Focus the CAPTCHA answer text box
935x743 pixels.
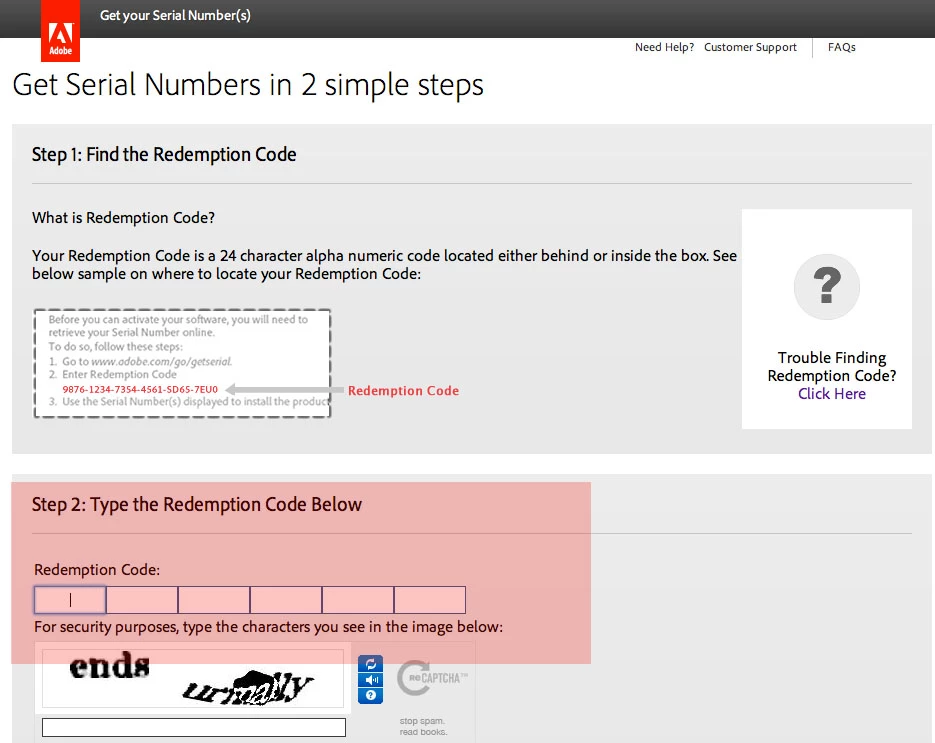point(194,727)
